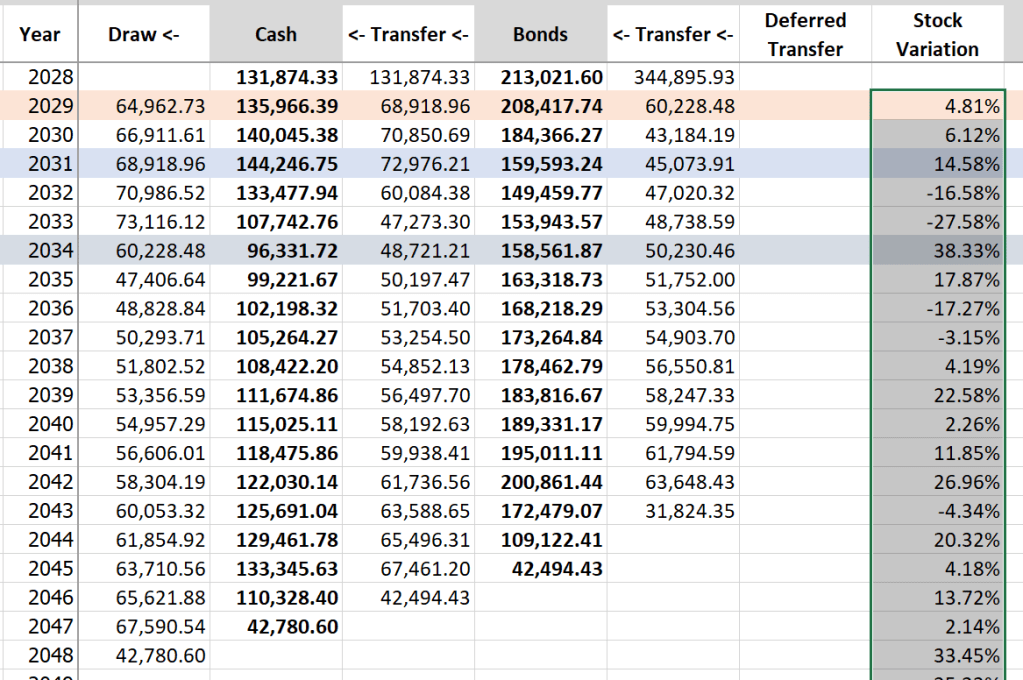Viewport: 1023px width, 680px height.
Task: Click the Cash column header
Action: (275, 34)
